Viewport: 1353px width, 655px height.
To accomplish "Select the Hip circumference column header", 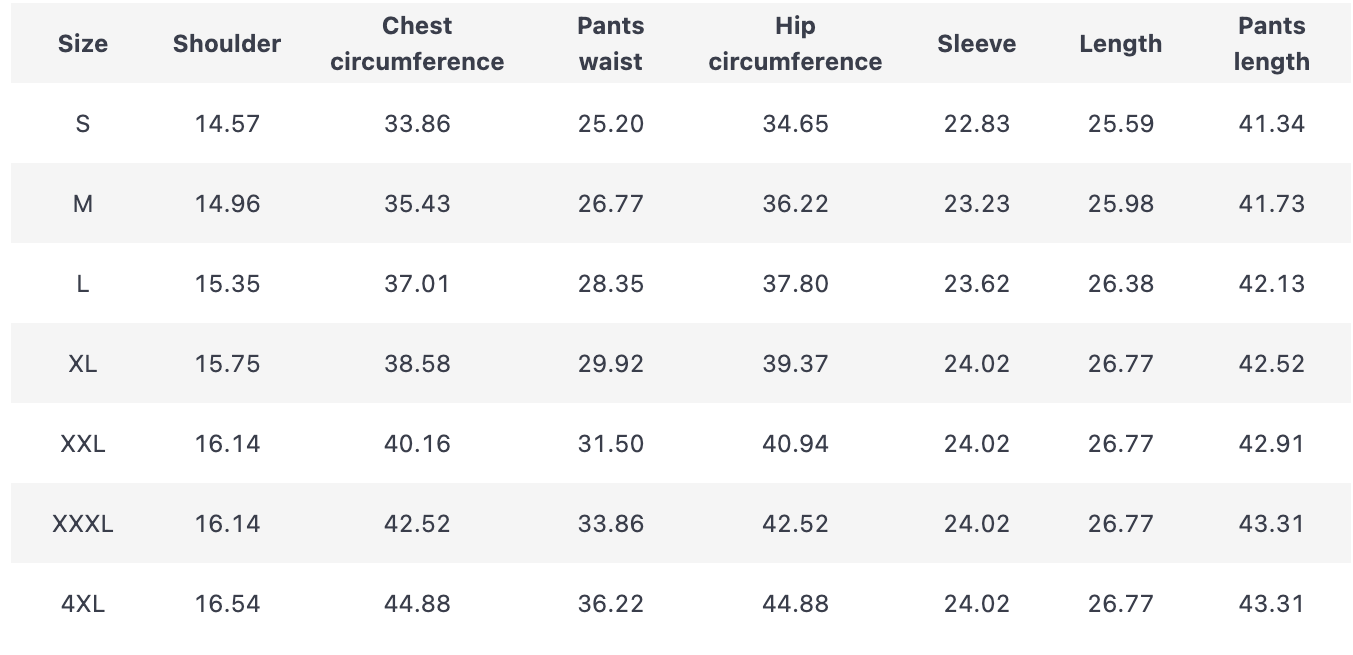I will point(795,44).
